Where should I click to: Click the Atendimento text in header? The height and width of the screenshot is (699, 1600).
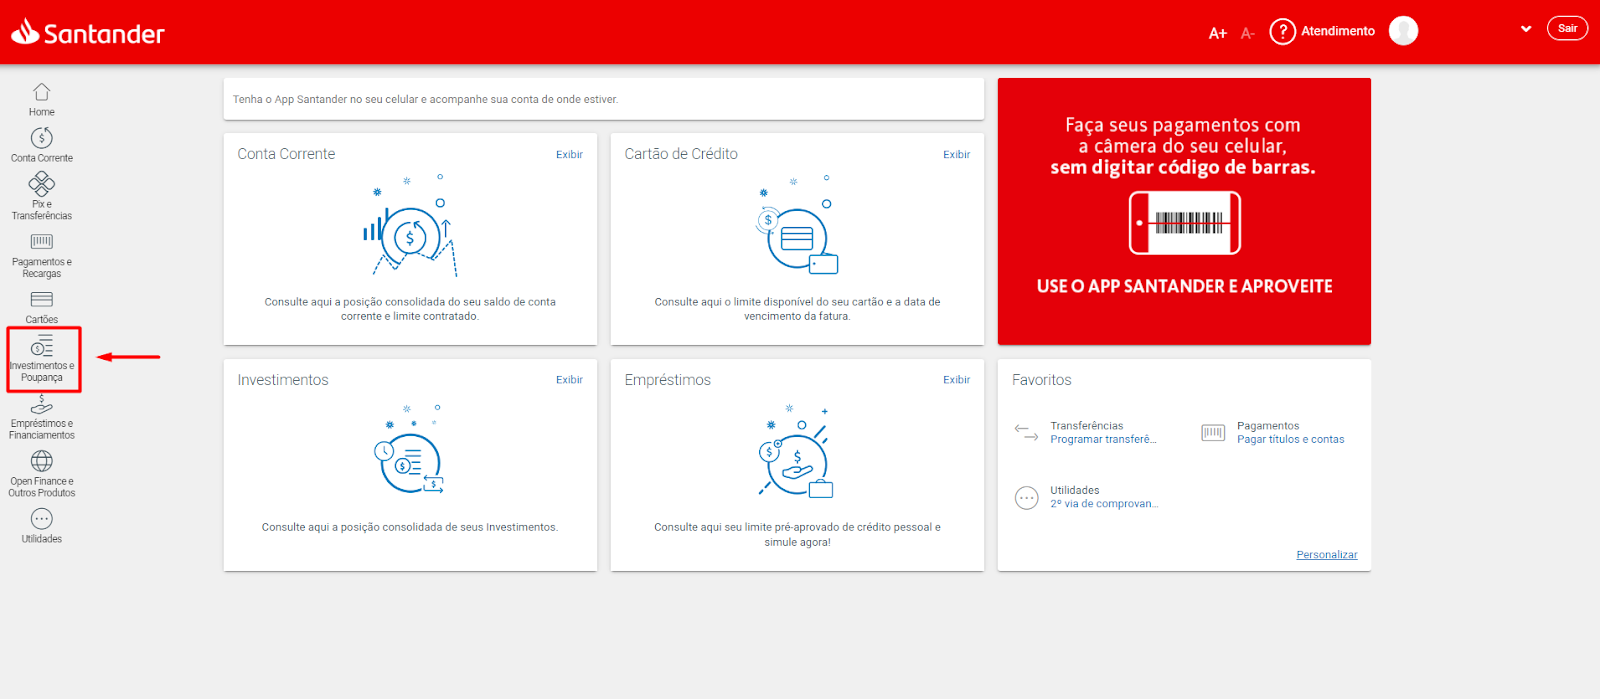[x=1338, y=31]
